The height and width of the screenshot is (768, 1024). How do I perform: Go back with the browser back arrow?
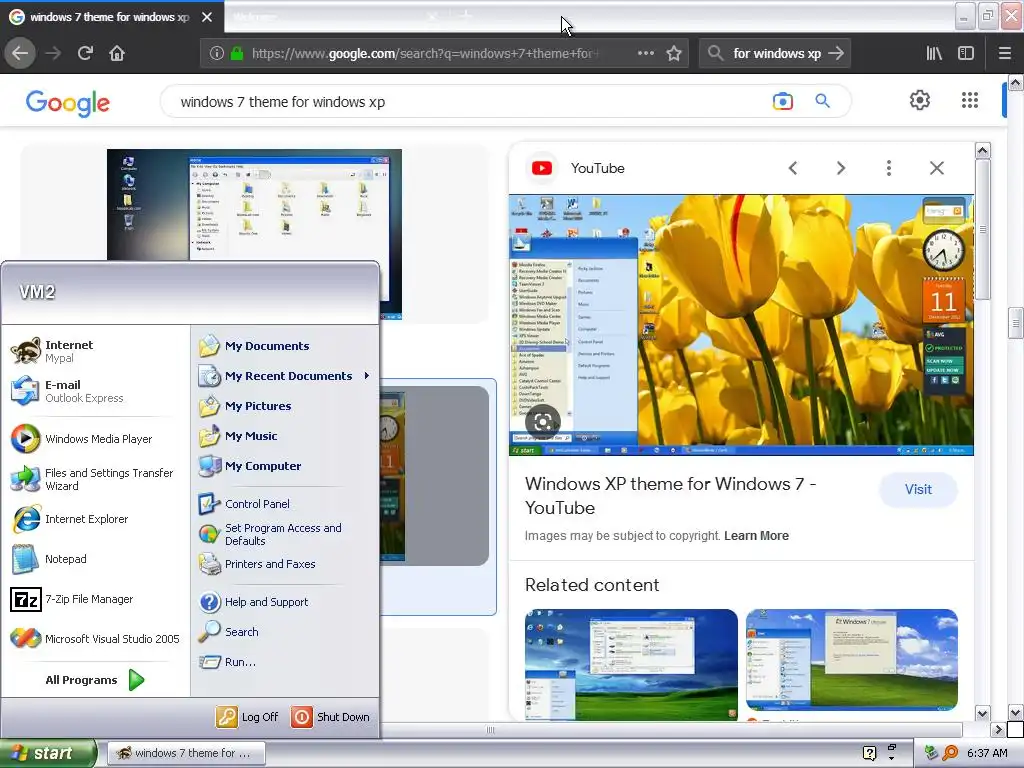point(20,53)
